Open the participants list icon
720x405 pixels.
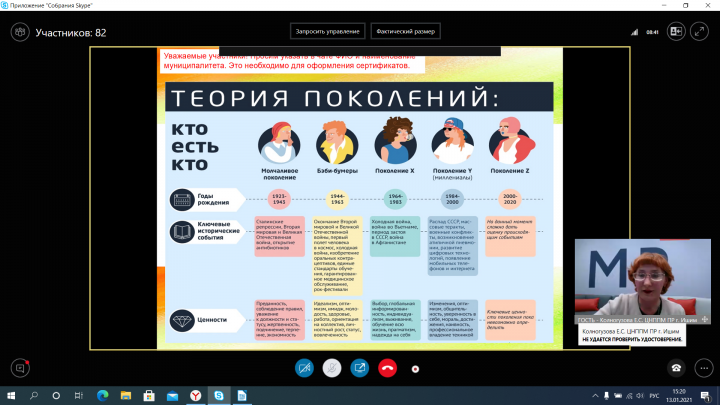coord(17,32)
